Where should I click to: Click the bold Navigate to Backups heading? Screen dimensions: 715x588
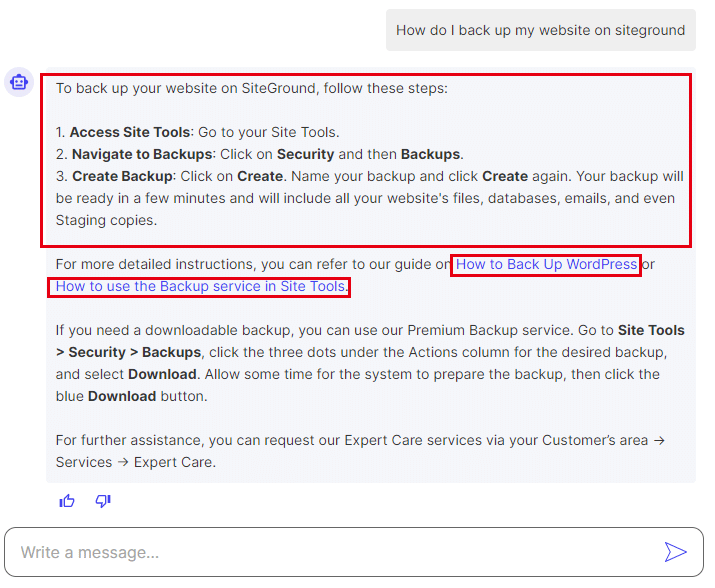[142, 154]
